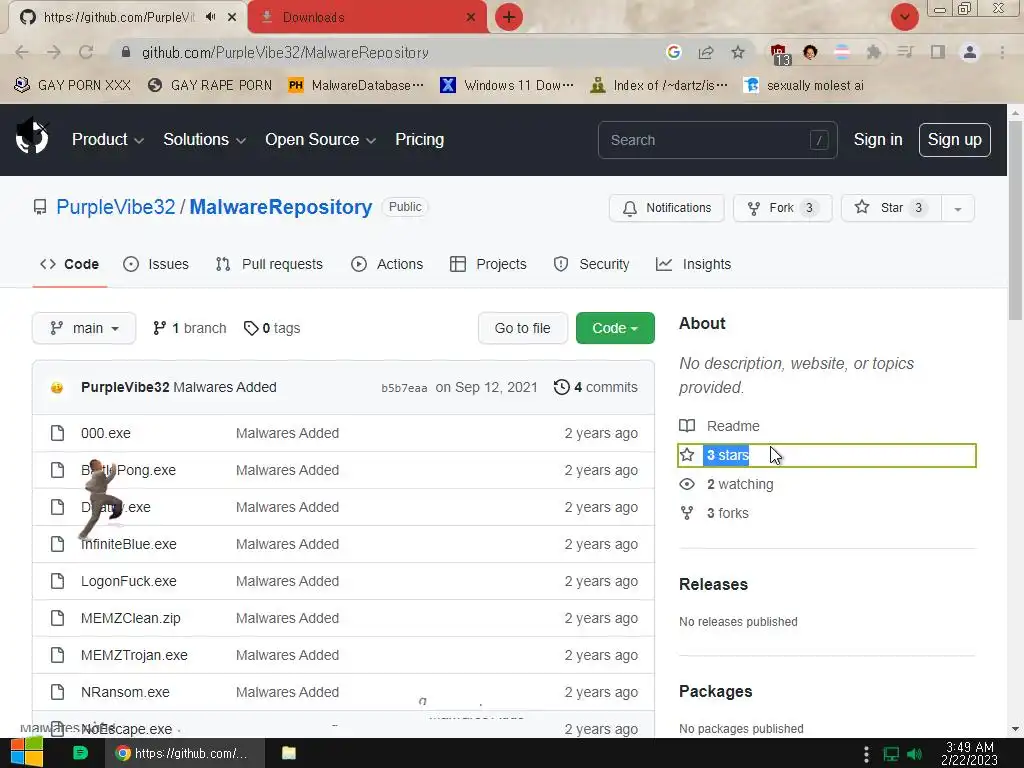Viewport: 1024px width, 768px height.
Task: Click the network icon in system tray
Action: click(891, 754)
